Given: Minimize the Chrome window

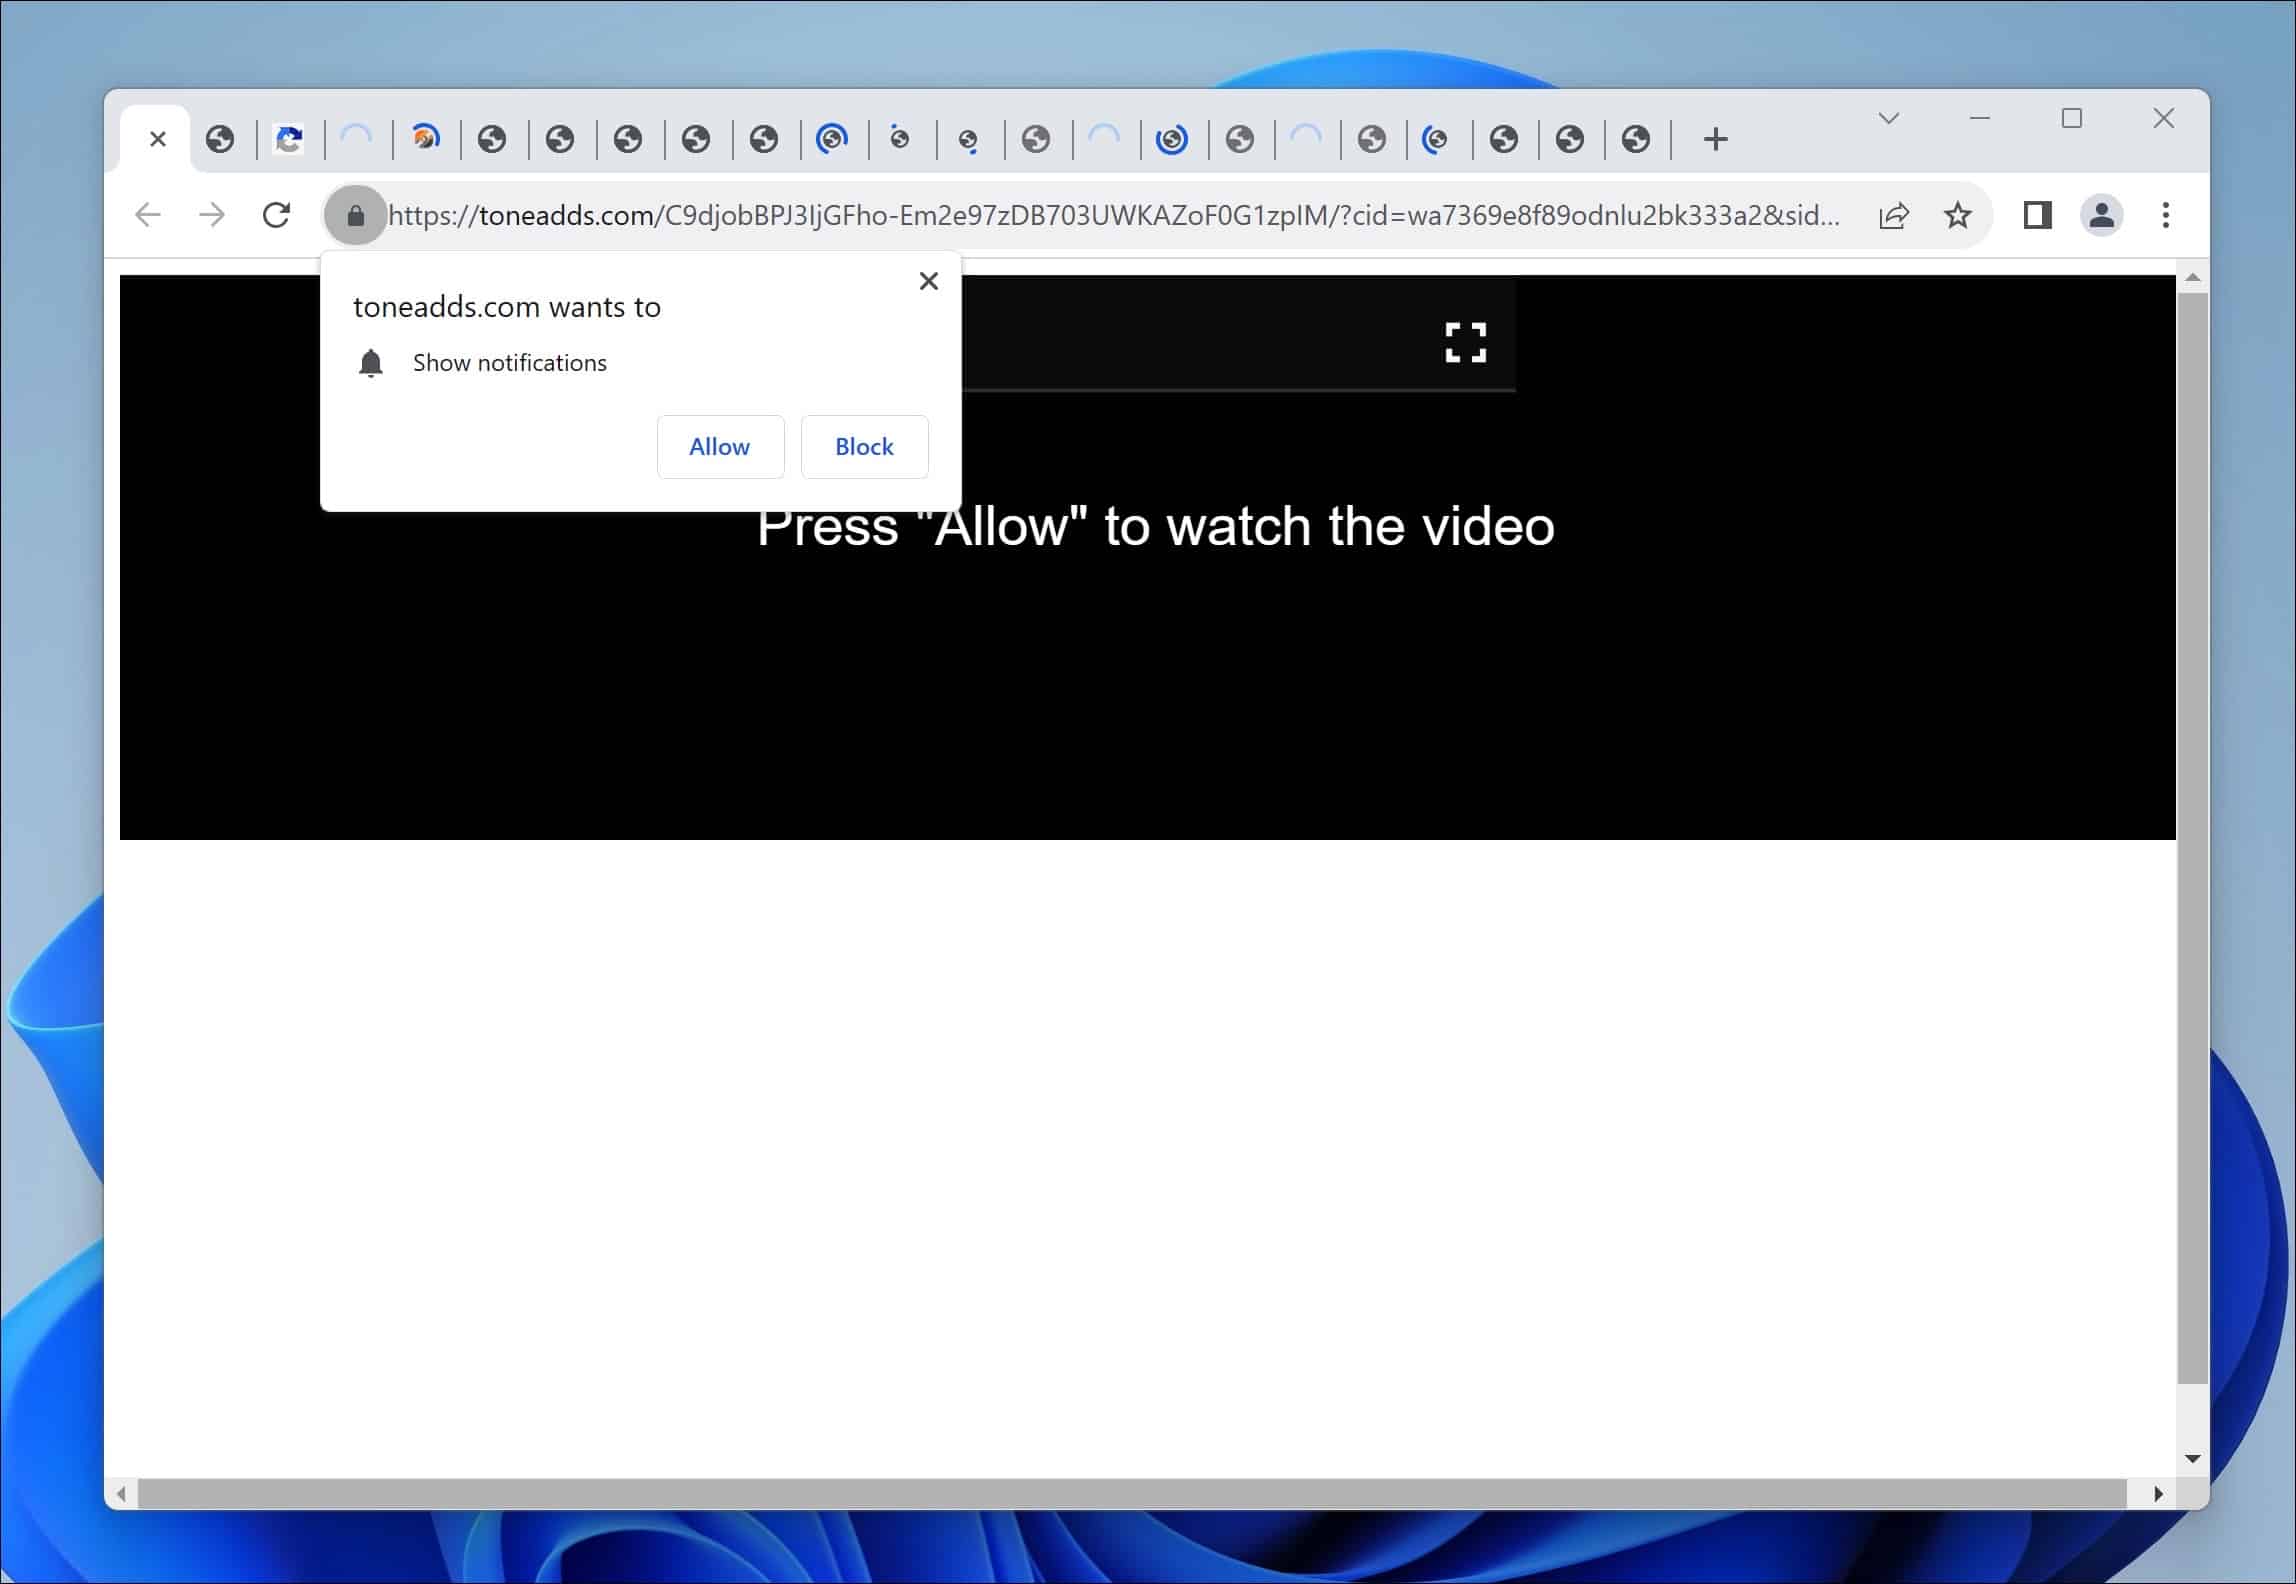Looking at the screenshot, I should (1980, 118).
